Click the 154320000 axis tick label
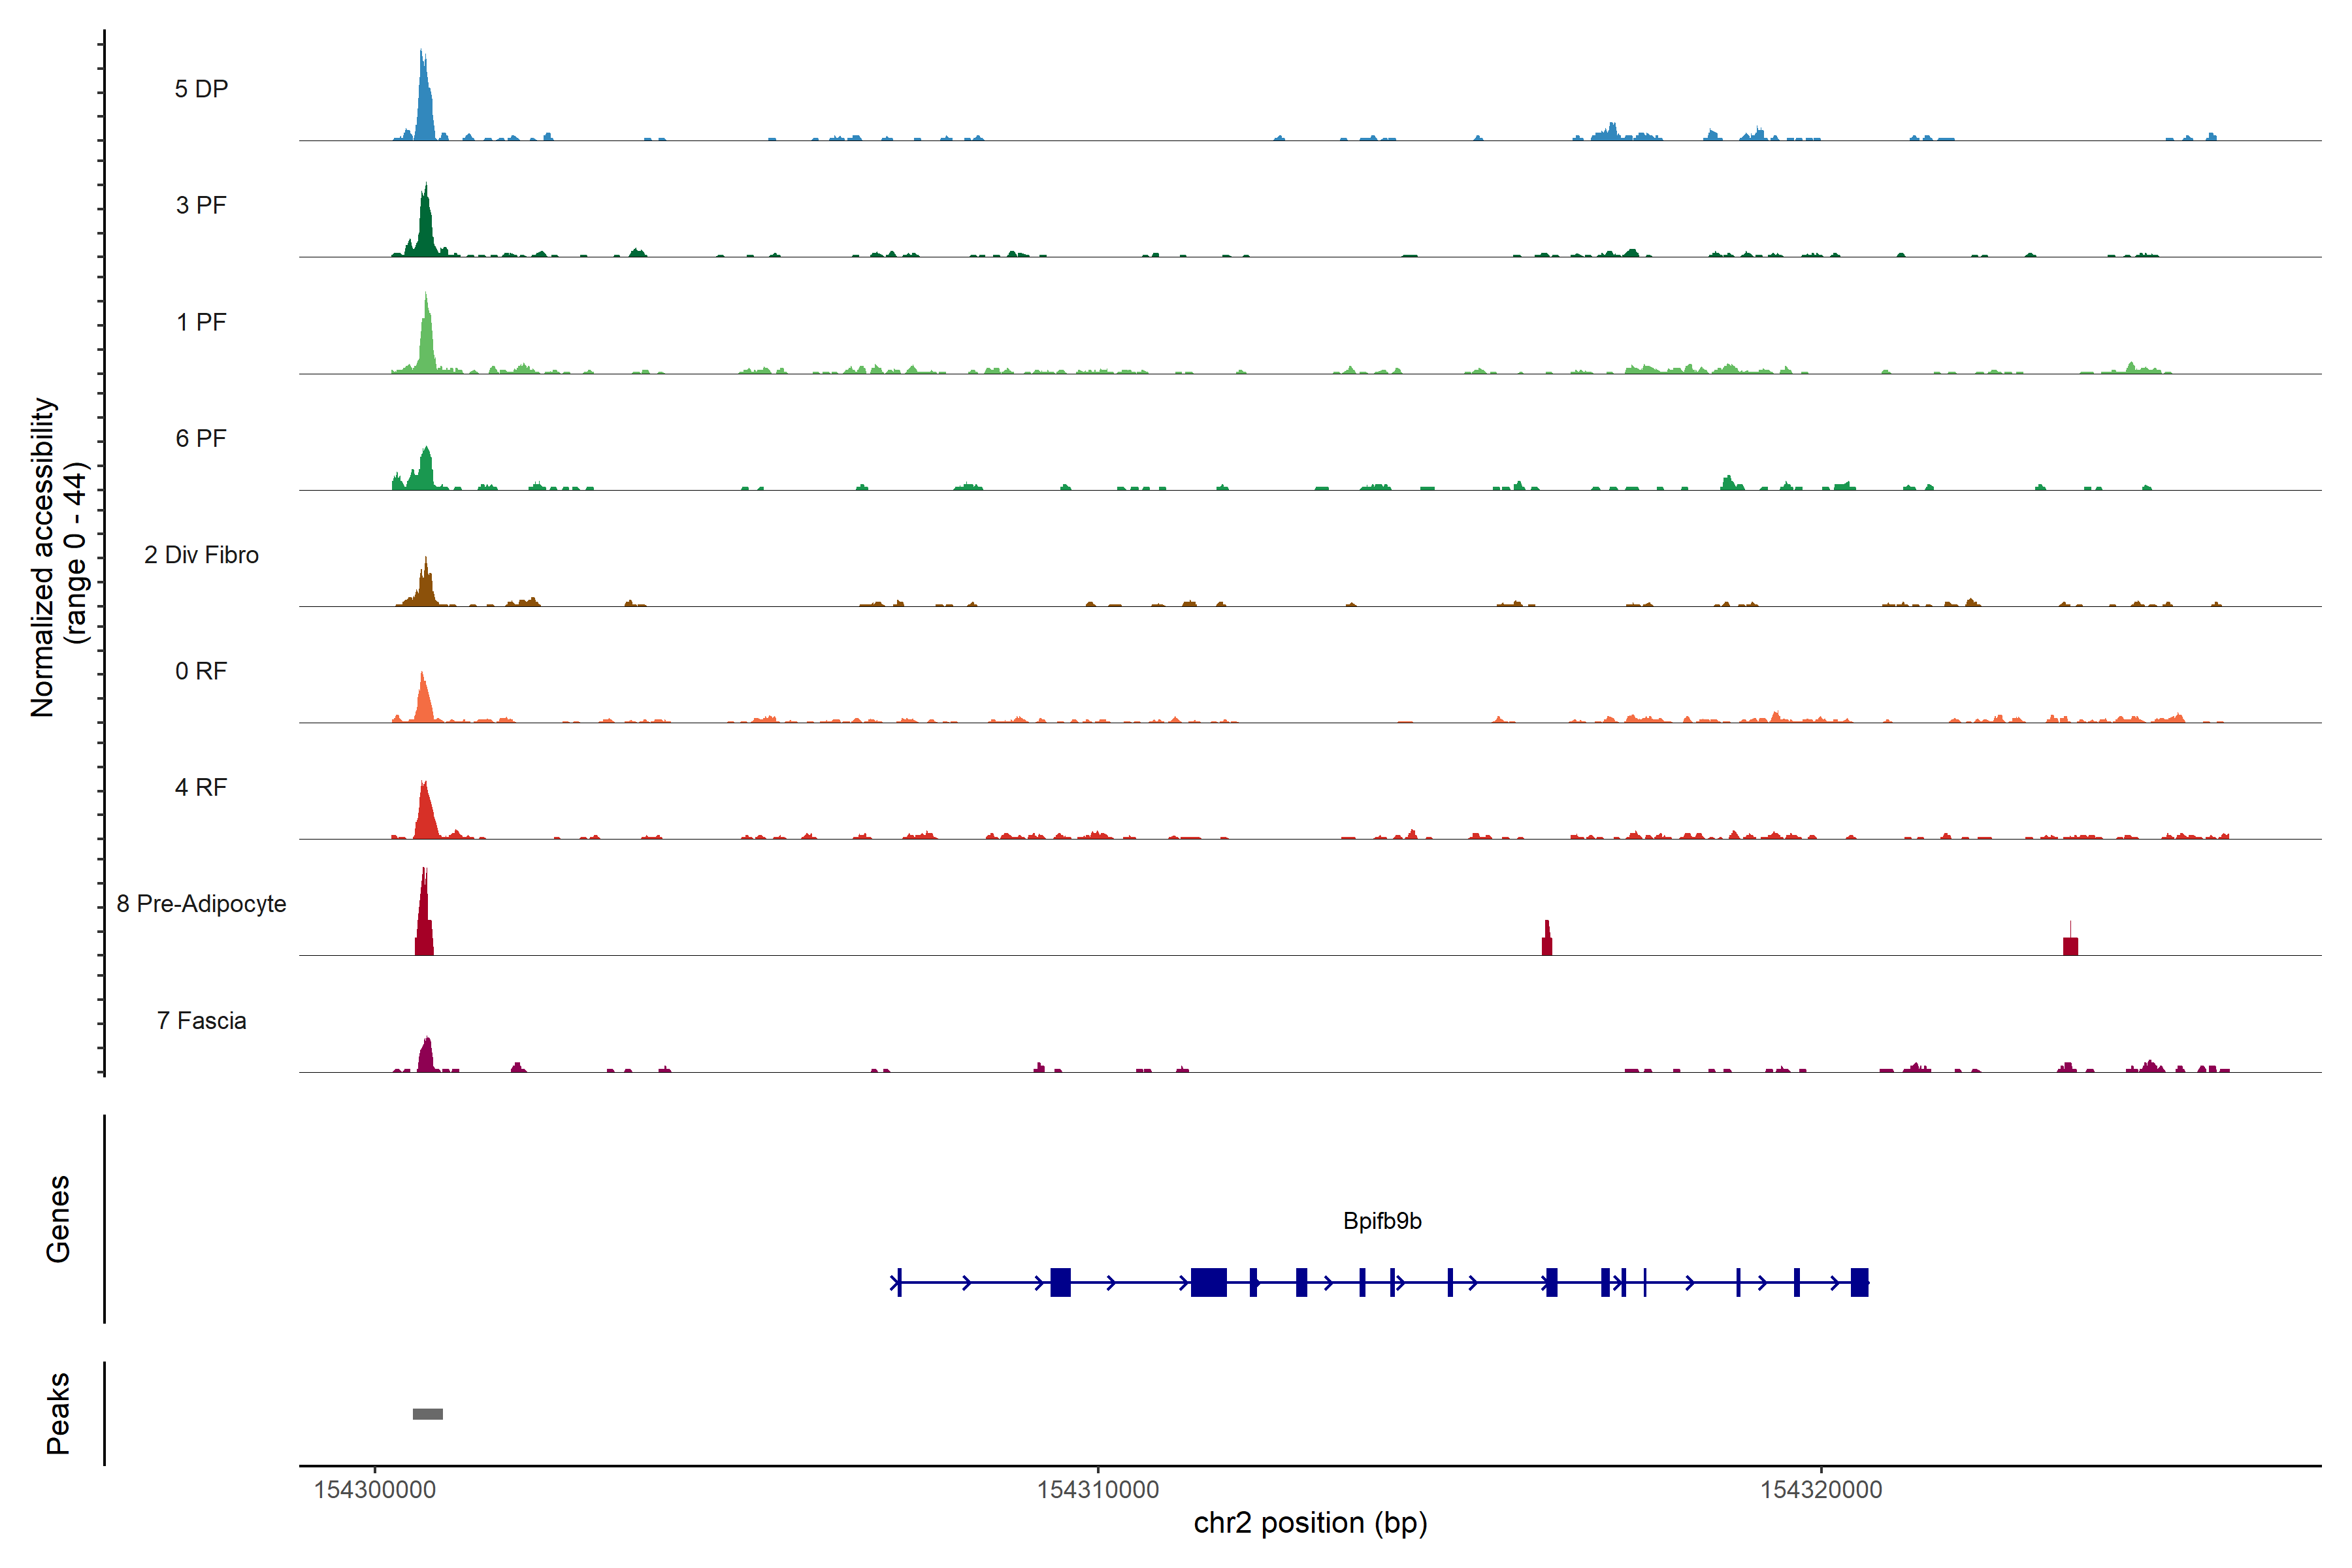The image size is (2352, 1568). click(x=1821, y=1490)
